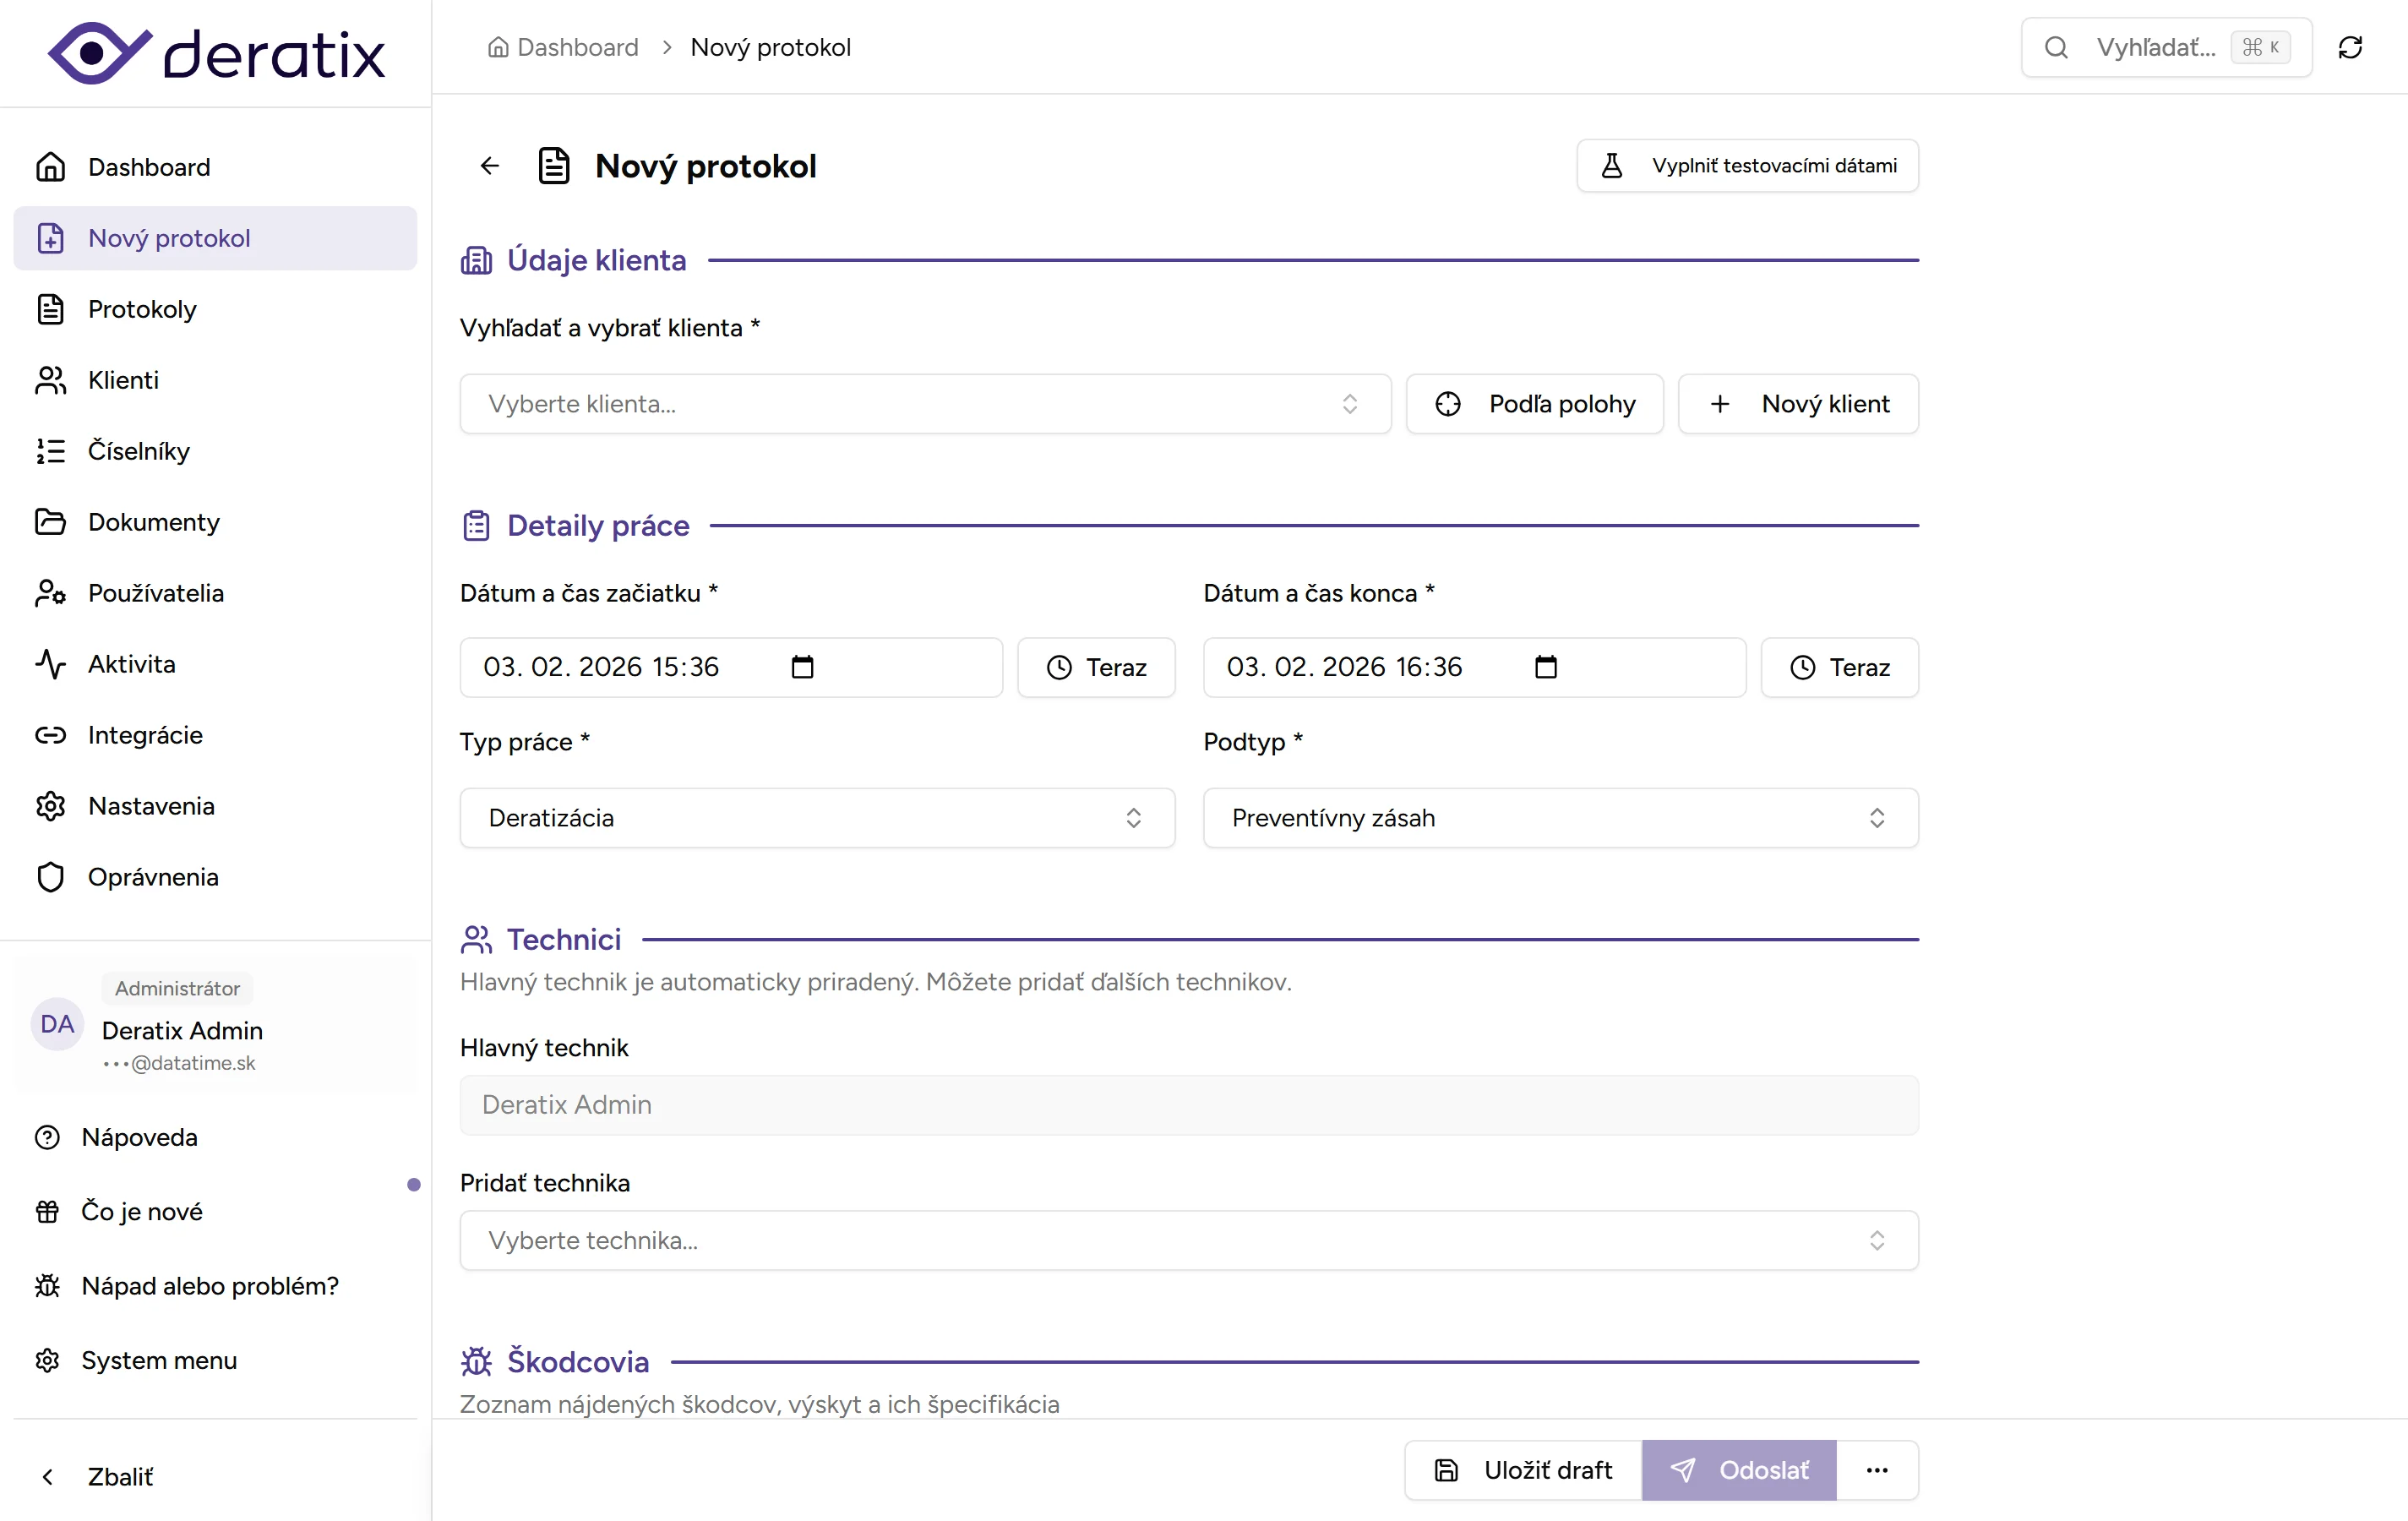Open the start date calendar picker
Viewport: 2408px width, 1521px height.
click(803, 667)
